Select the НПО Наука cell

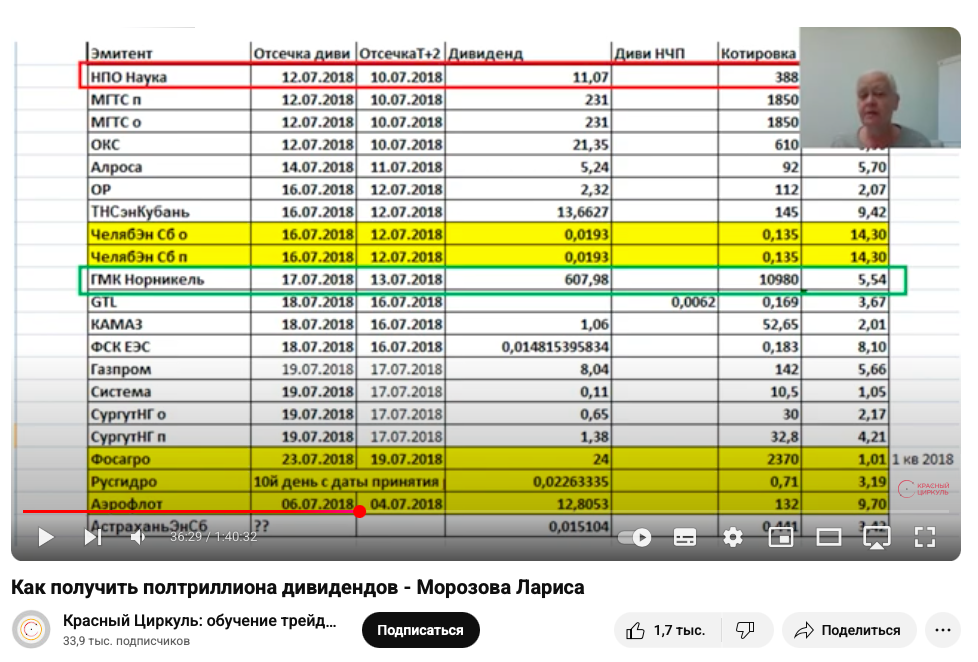pos(128,77)
